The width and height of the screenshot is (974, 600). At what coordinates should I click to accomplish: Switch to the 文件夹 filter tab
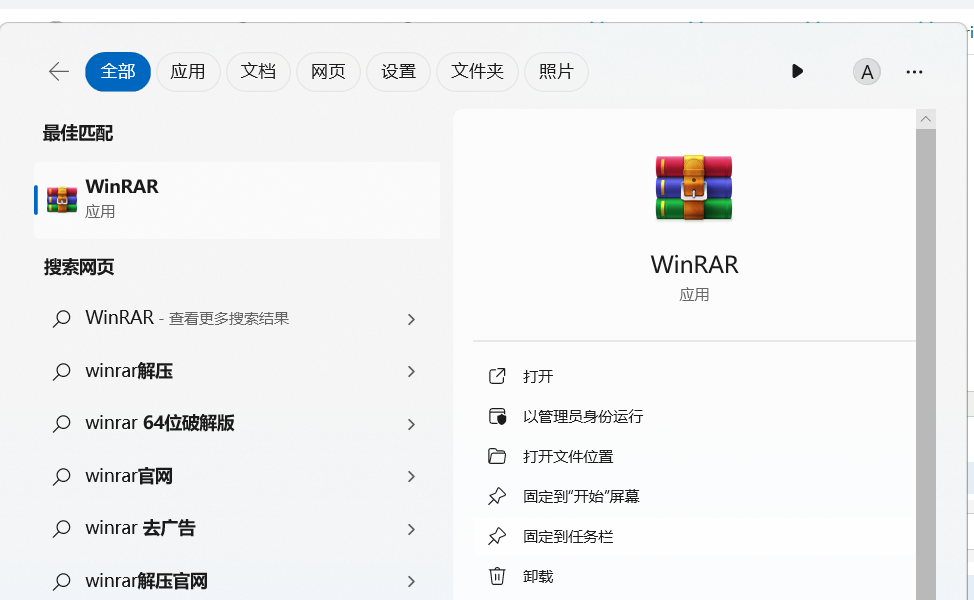coord(477,71)
